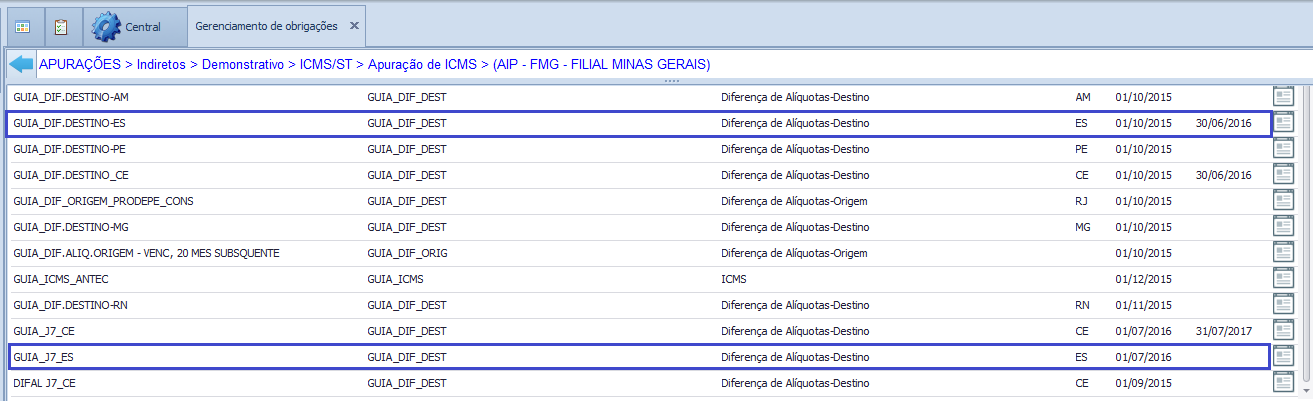1313x401 pixels.
Task: Open details icon for GUIA_DIF.DESTINO-ES row
Action: click(x=1283, y=123)
